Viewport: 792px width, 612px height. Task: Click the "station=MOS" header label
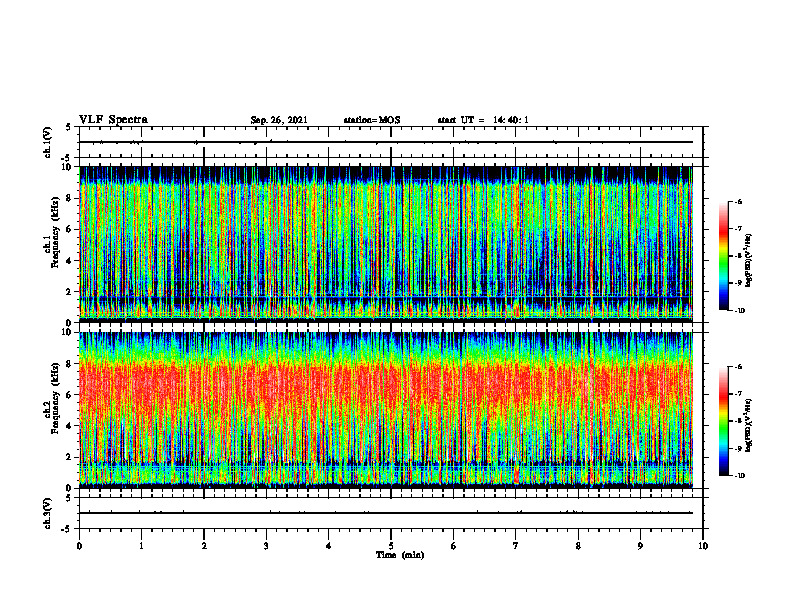point(372,120)
